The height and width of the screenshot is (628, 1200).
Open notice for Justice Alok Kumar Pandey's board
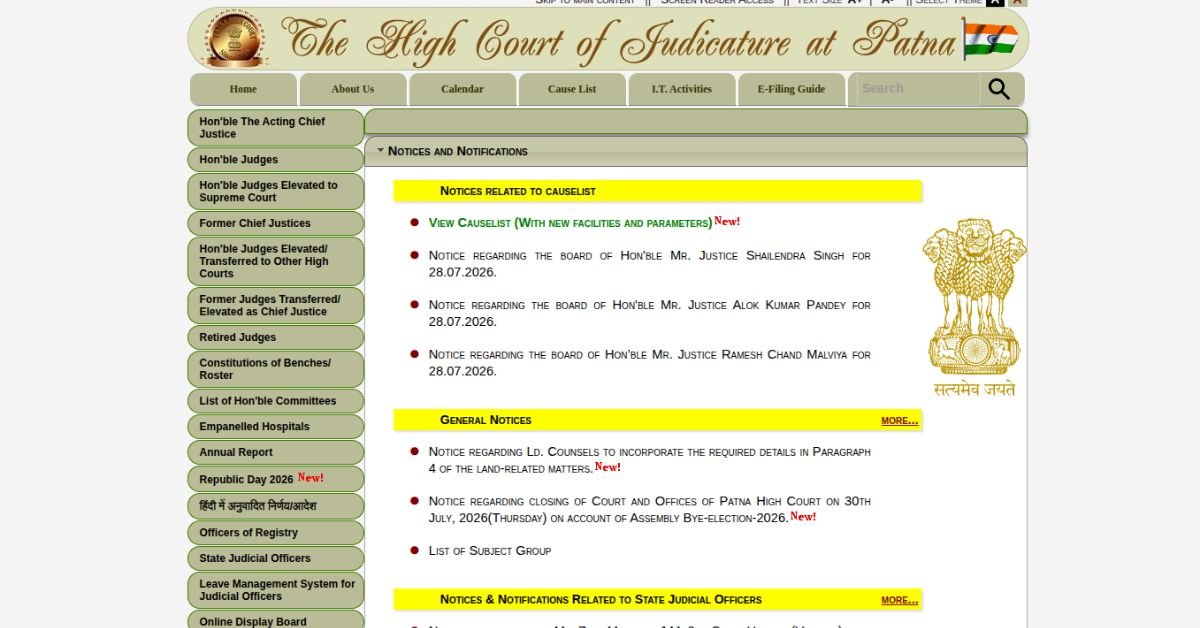coord(649,313)
